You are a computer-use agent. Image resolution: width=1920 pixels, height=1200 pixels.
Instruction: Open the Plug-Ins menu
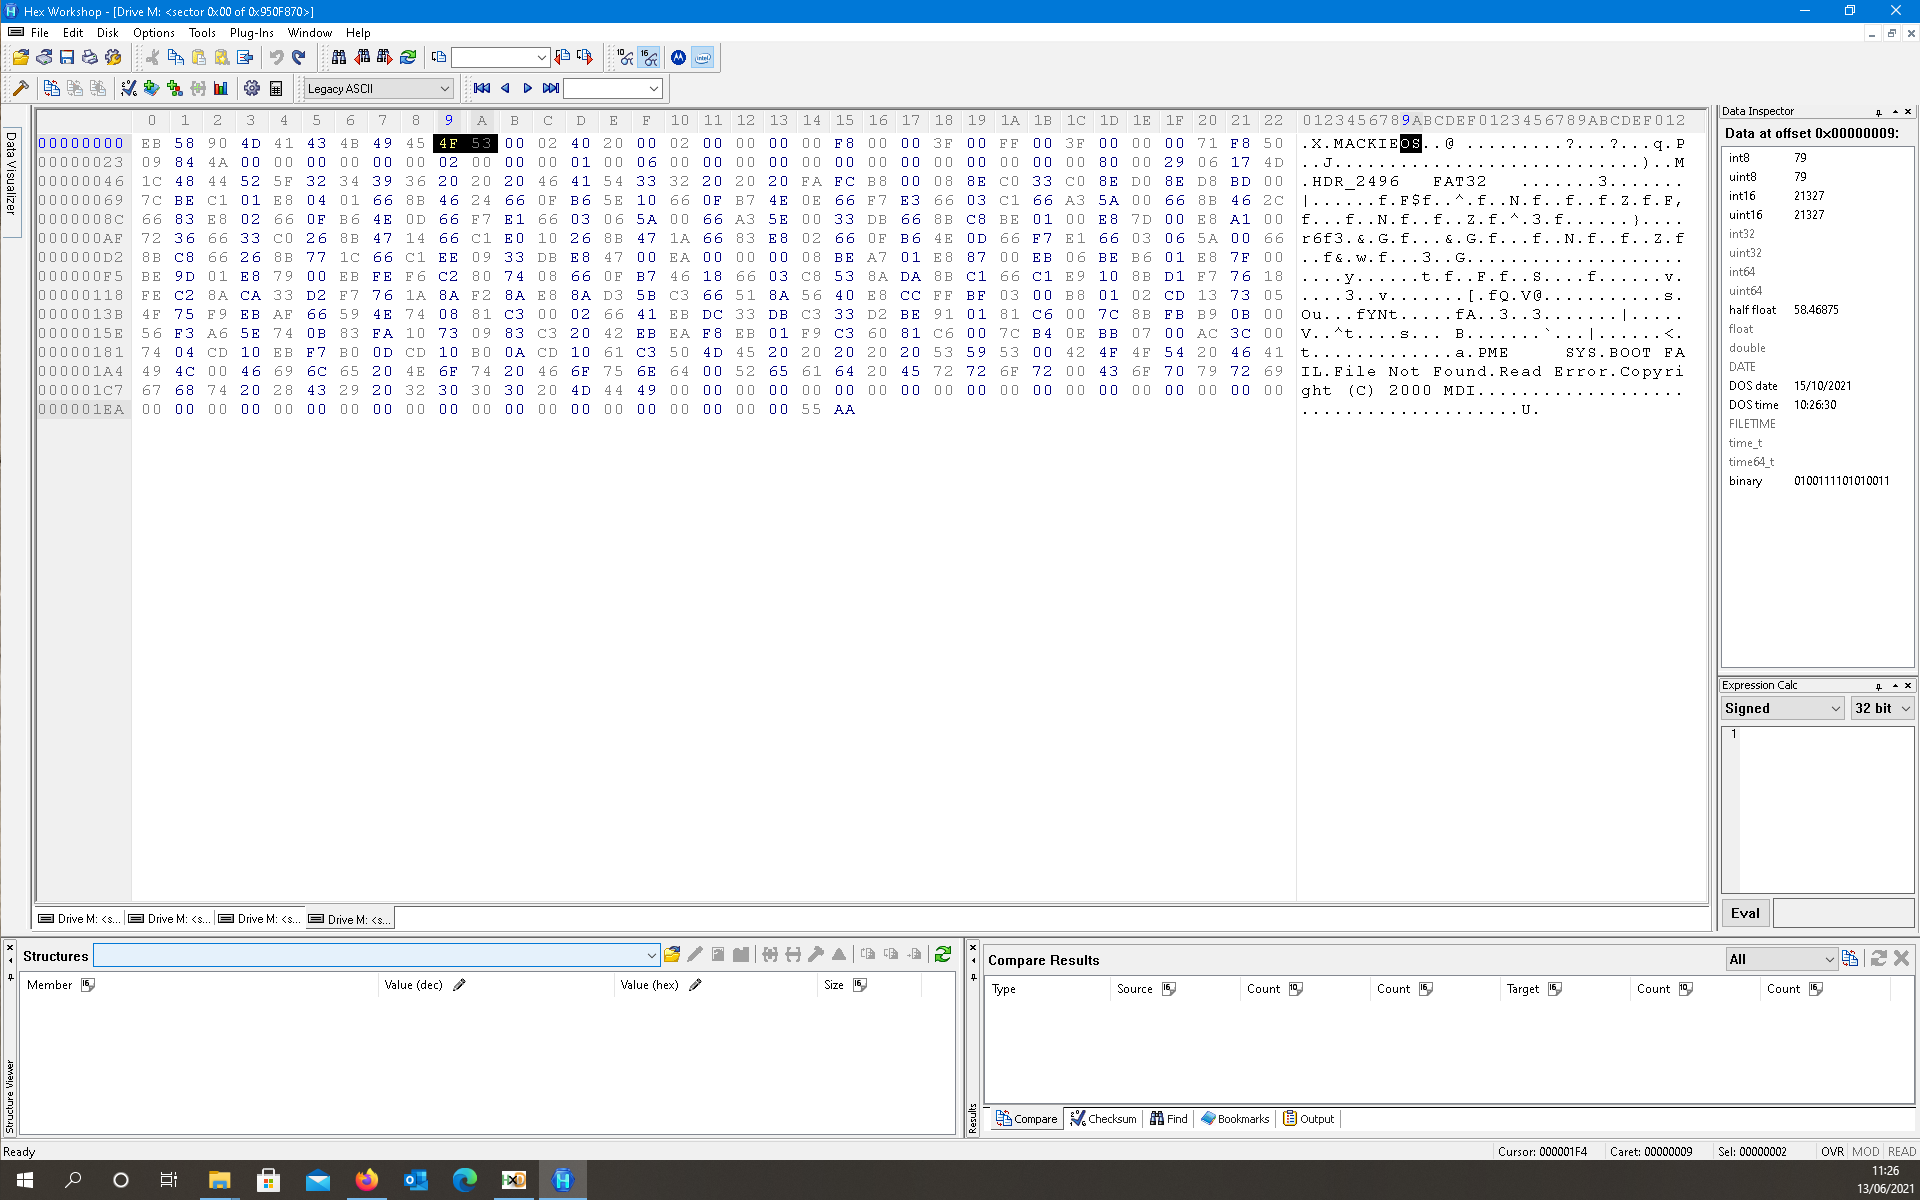coord(251,33)
